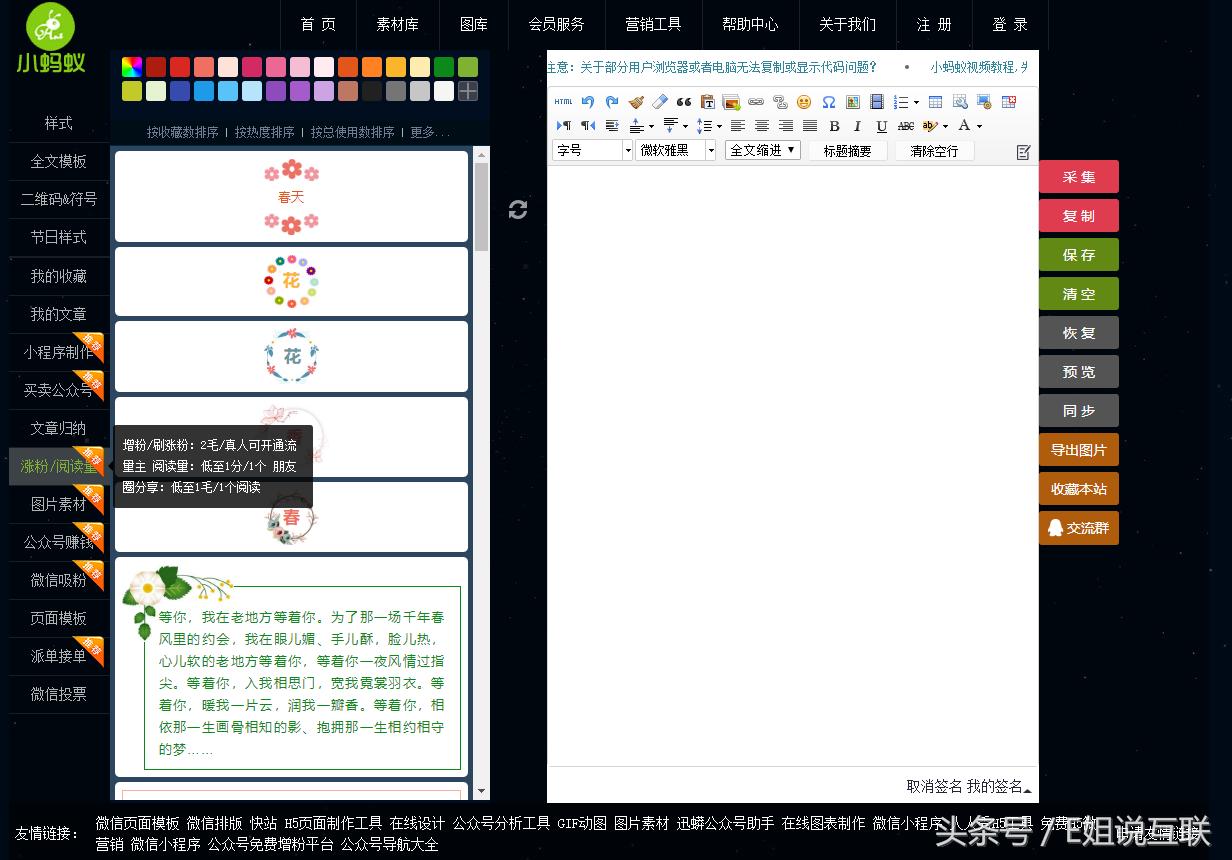Image resolution: width=1232 pixels, height=860 pixels.
Task: Open the 全文缩进 indent dropdown
Action: [x=762, y=148]
